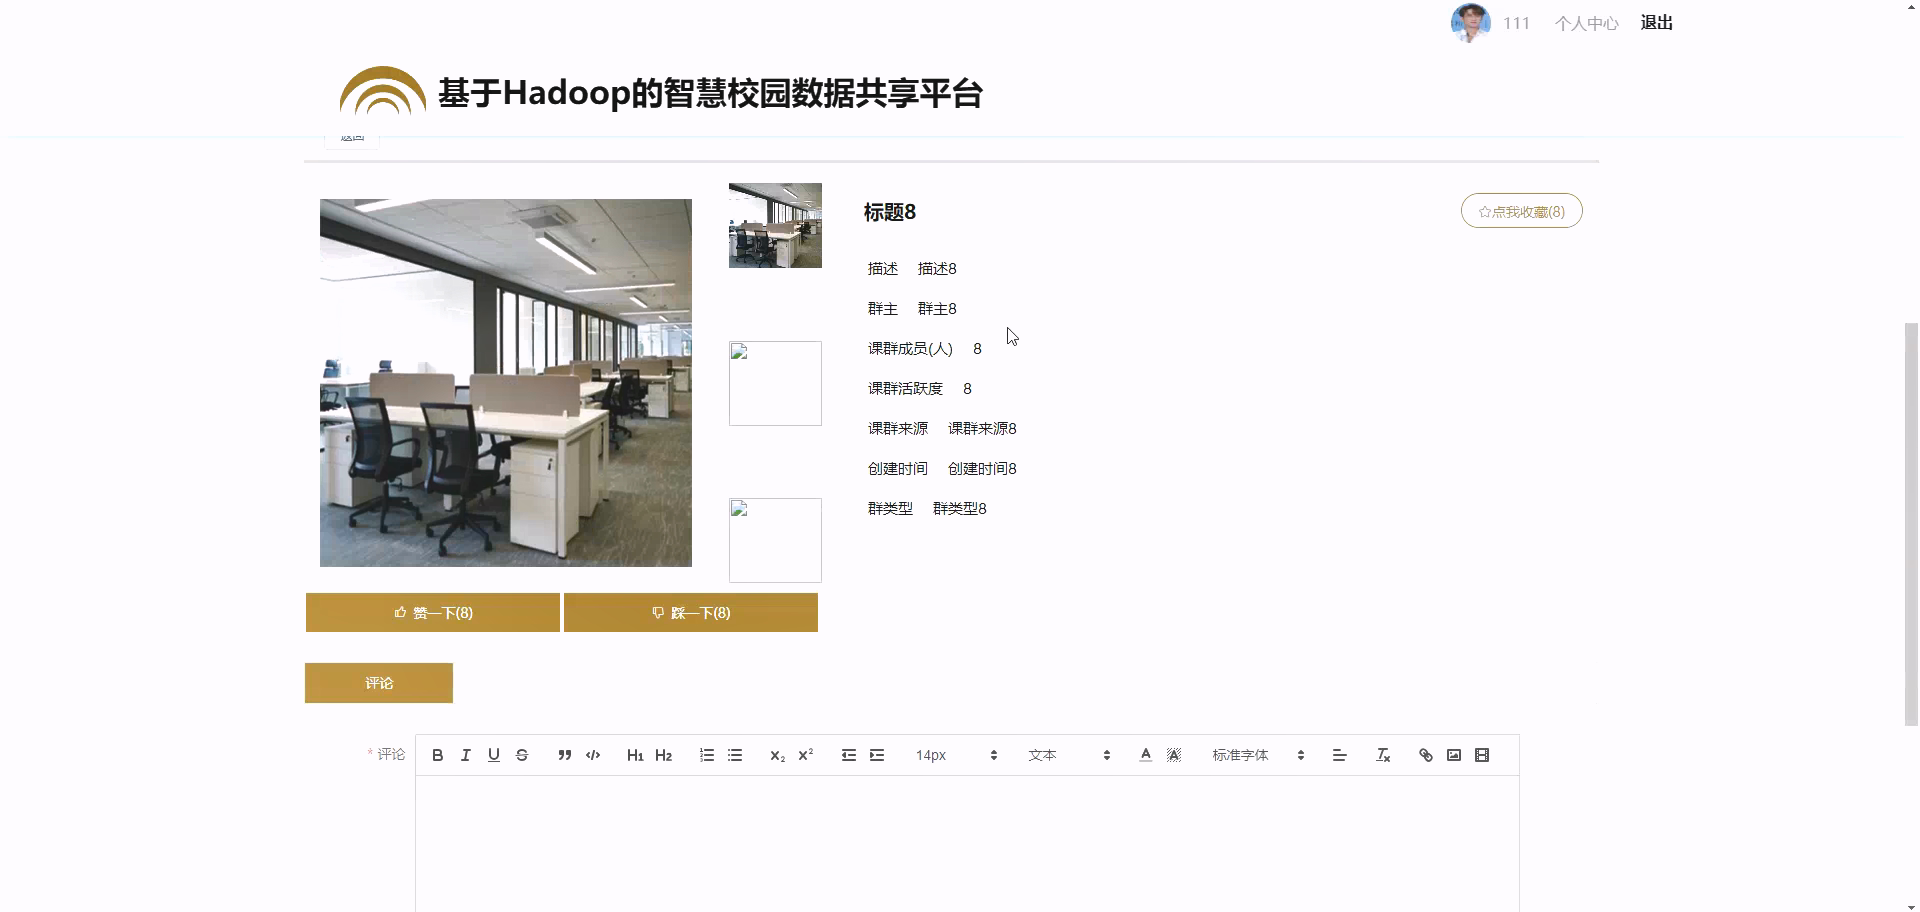Select the third broken thumbnail image
Image resolution: width=1920 pixels, height=912 pixels.
click(x=775, y=540)
